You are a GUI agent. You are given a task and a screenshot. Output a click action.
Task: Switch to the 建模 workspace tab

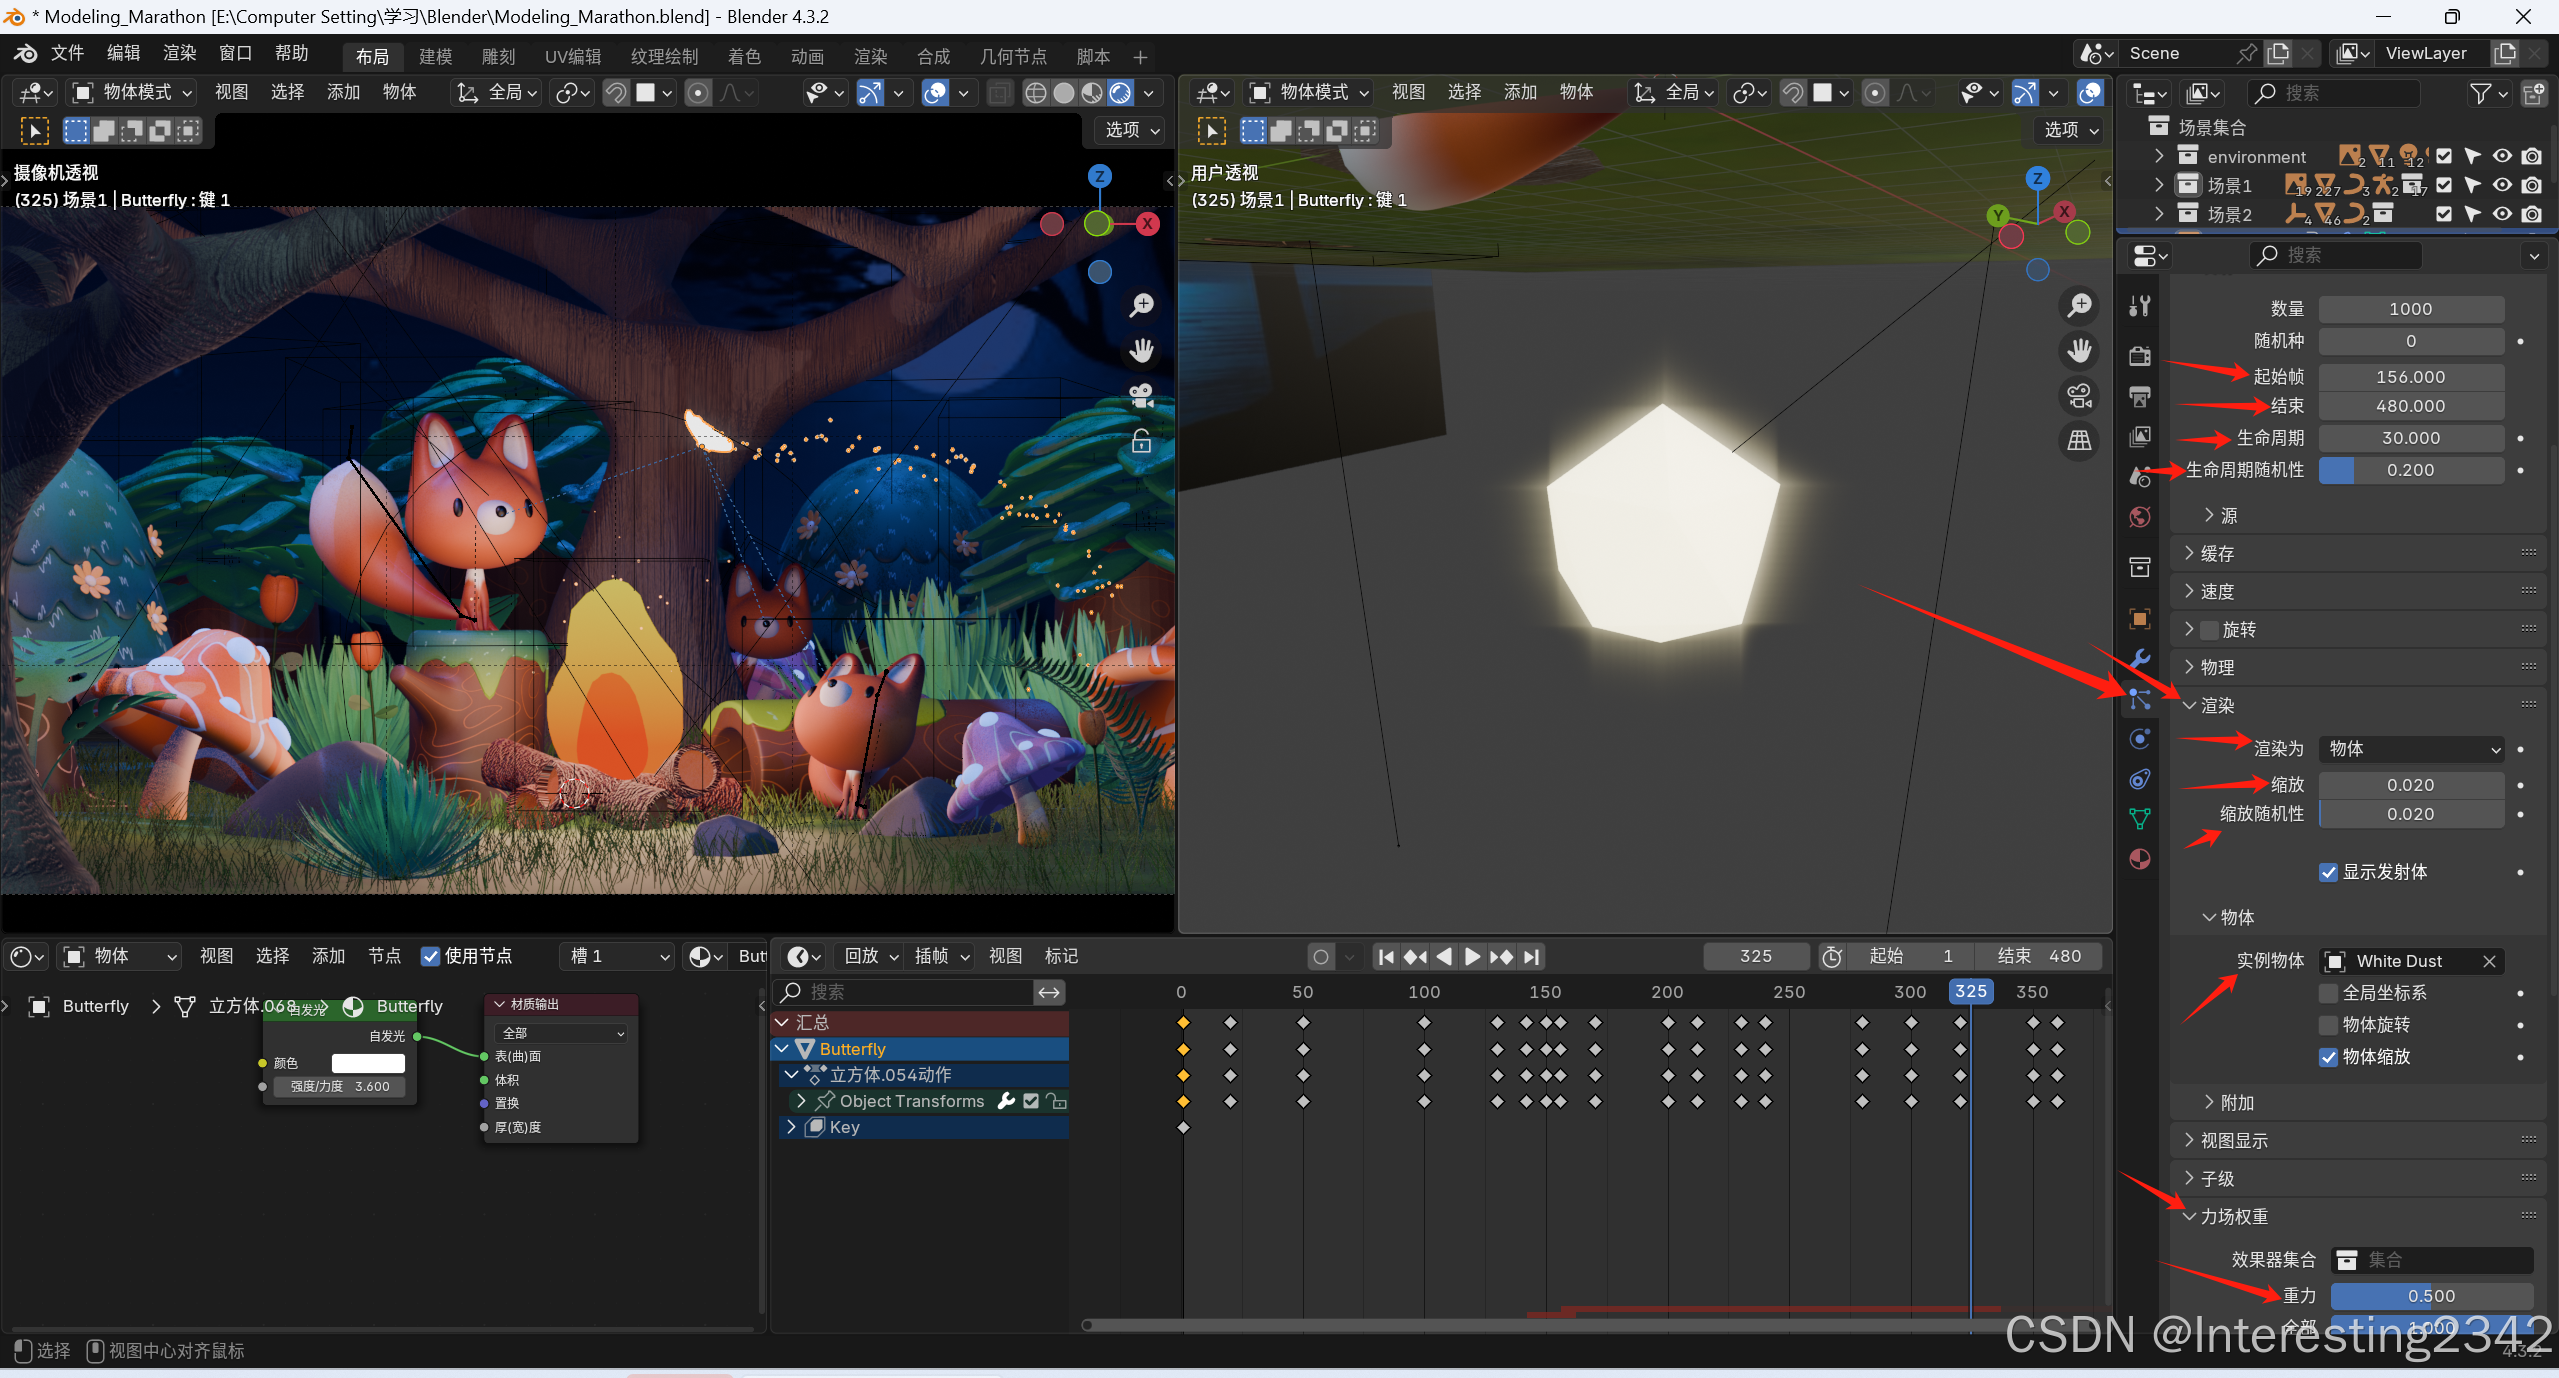[435, 56]
